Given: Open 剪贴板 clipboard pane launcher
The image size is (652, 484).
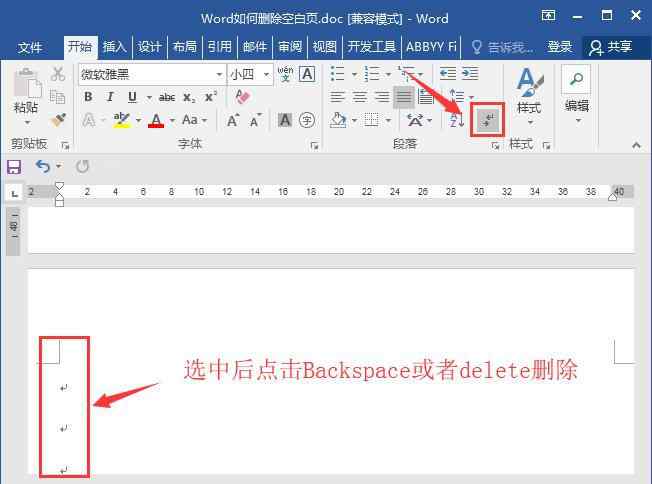Looking at the screenshot, I should click(x=65, y=146).
